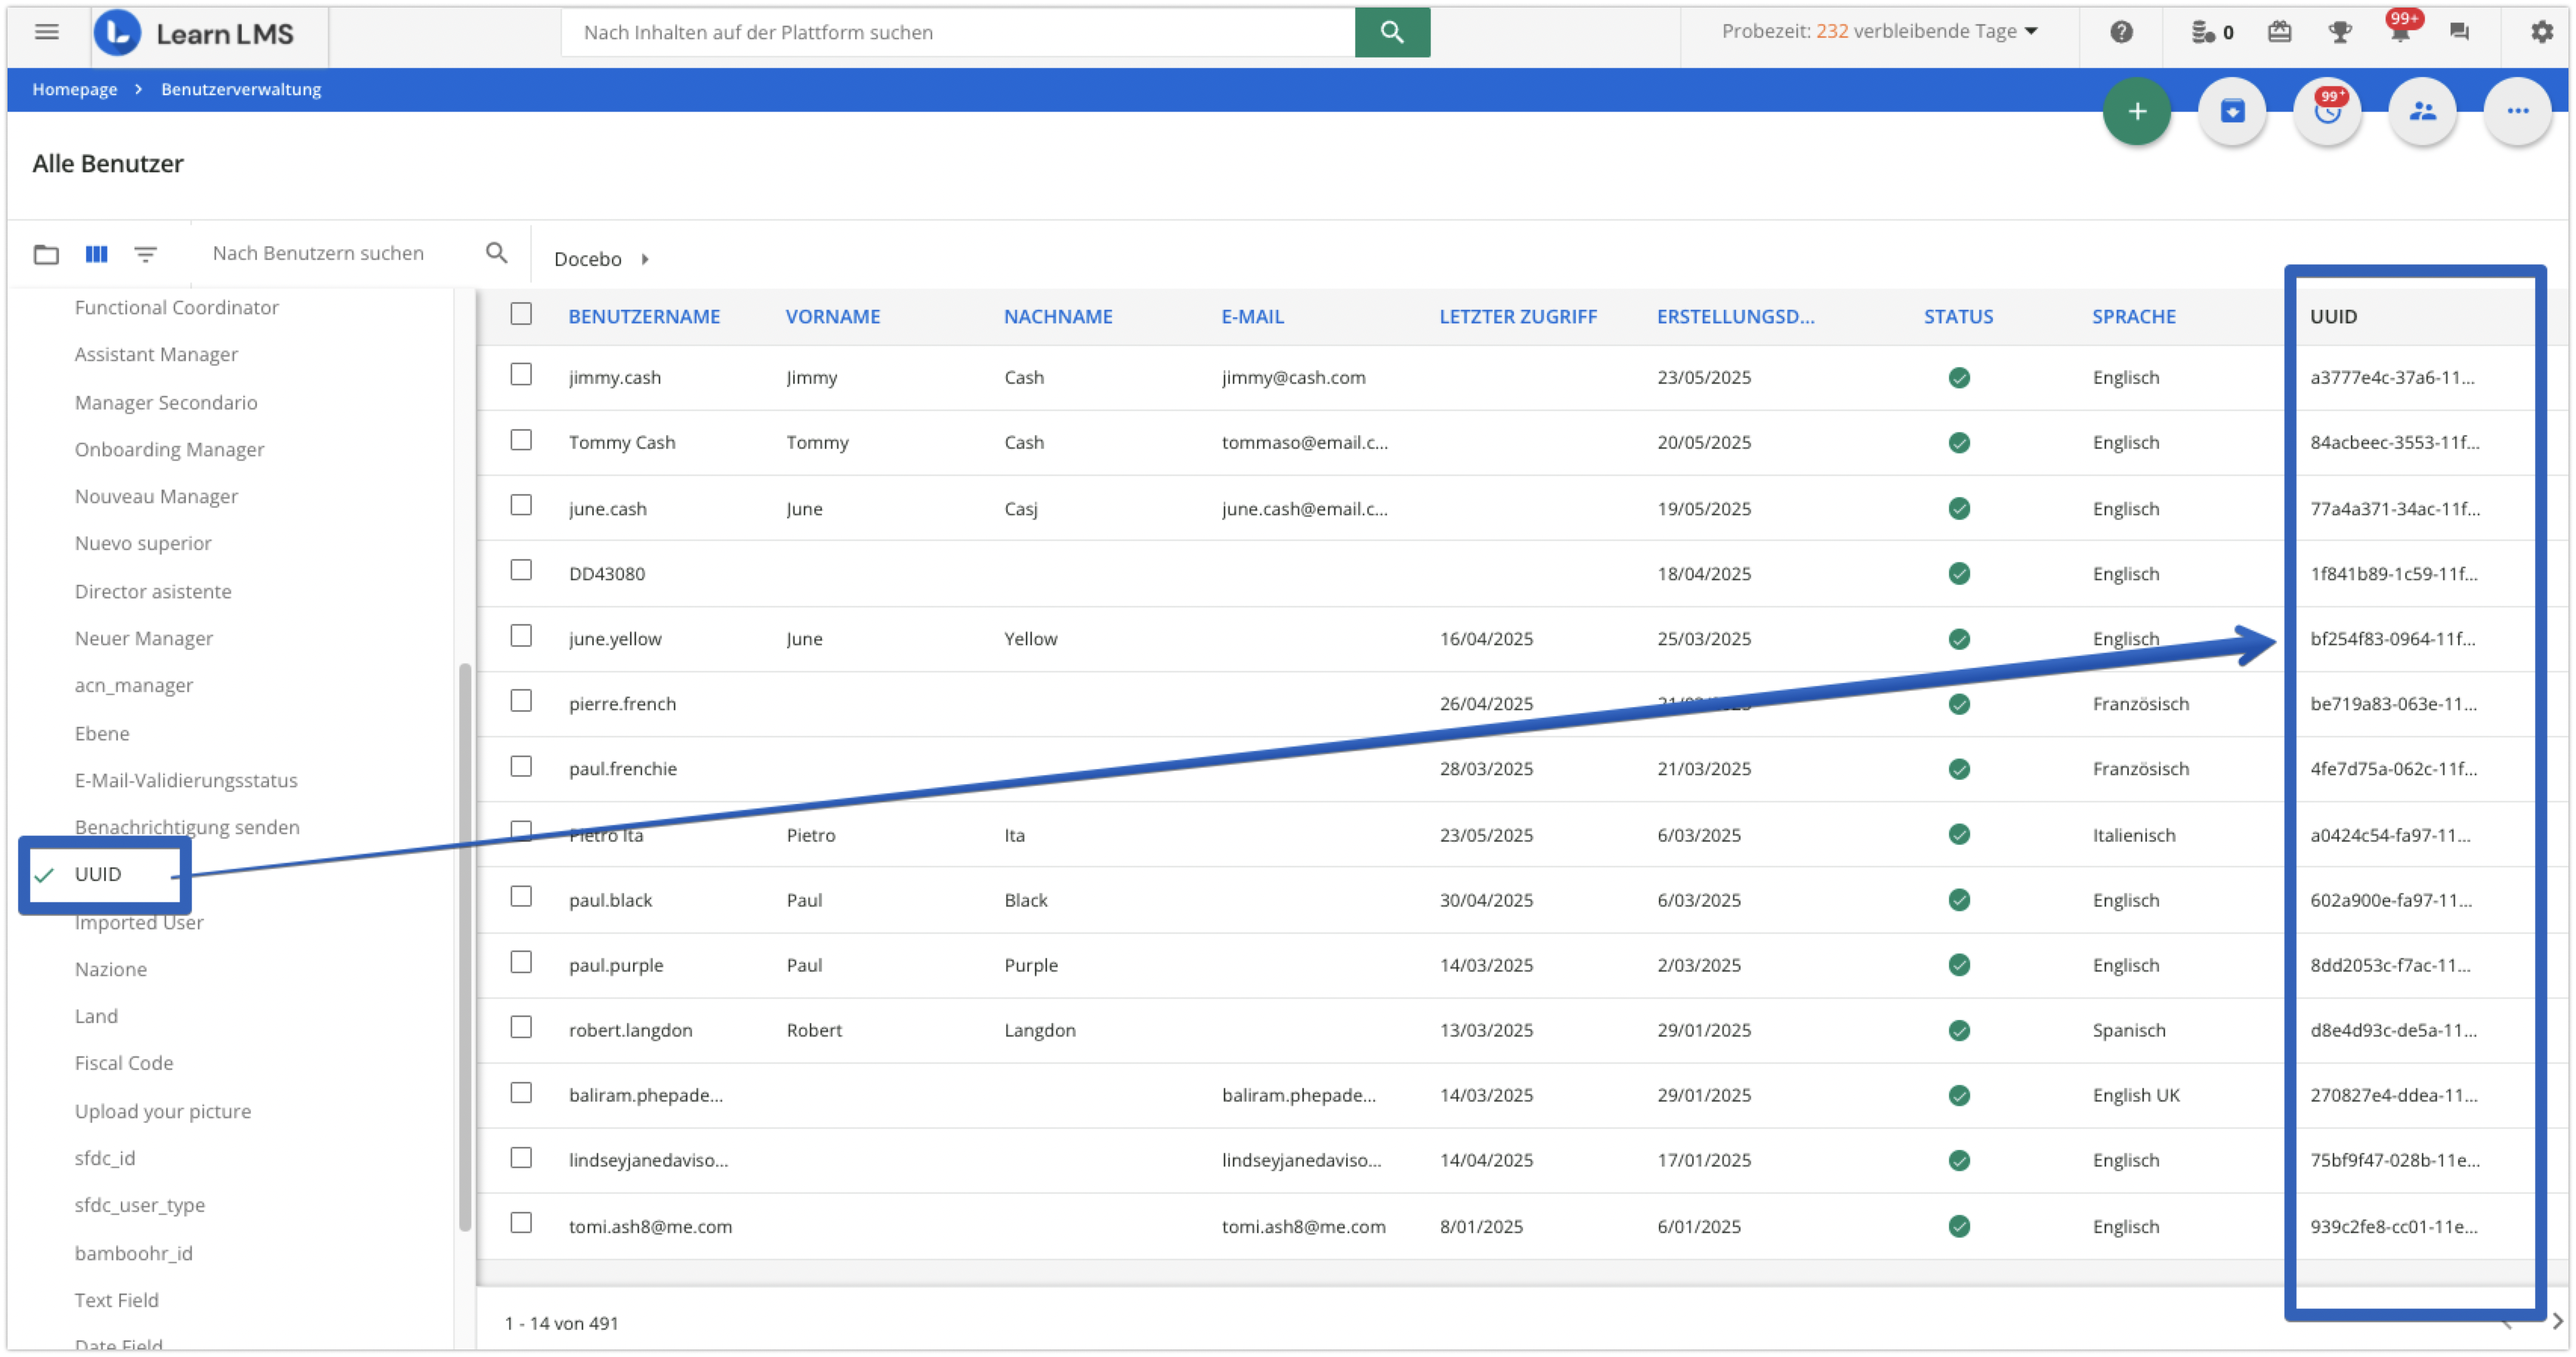Click the green plus add user button
Image resolution: width=2576 pixels, height=1357 pixels.
click(2136, 111)
